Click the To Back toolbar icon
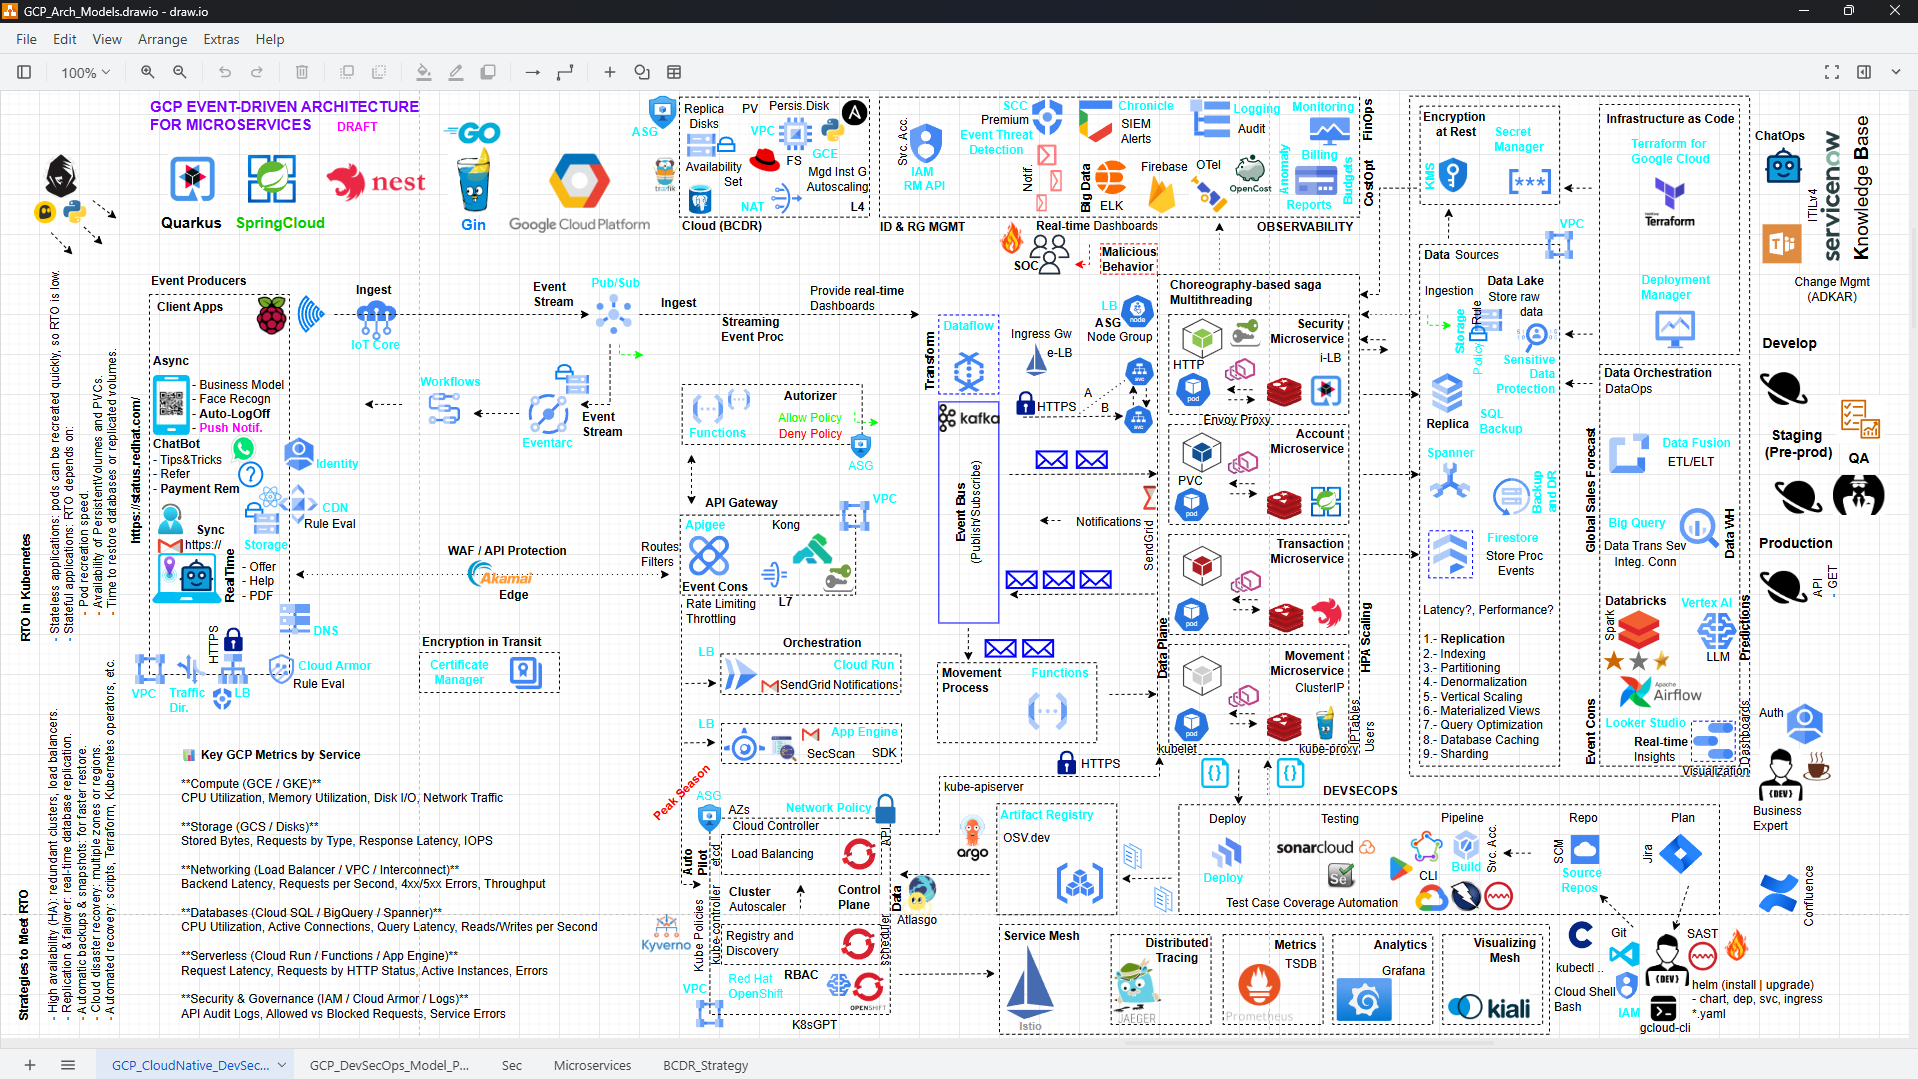 coord(379,72)
